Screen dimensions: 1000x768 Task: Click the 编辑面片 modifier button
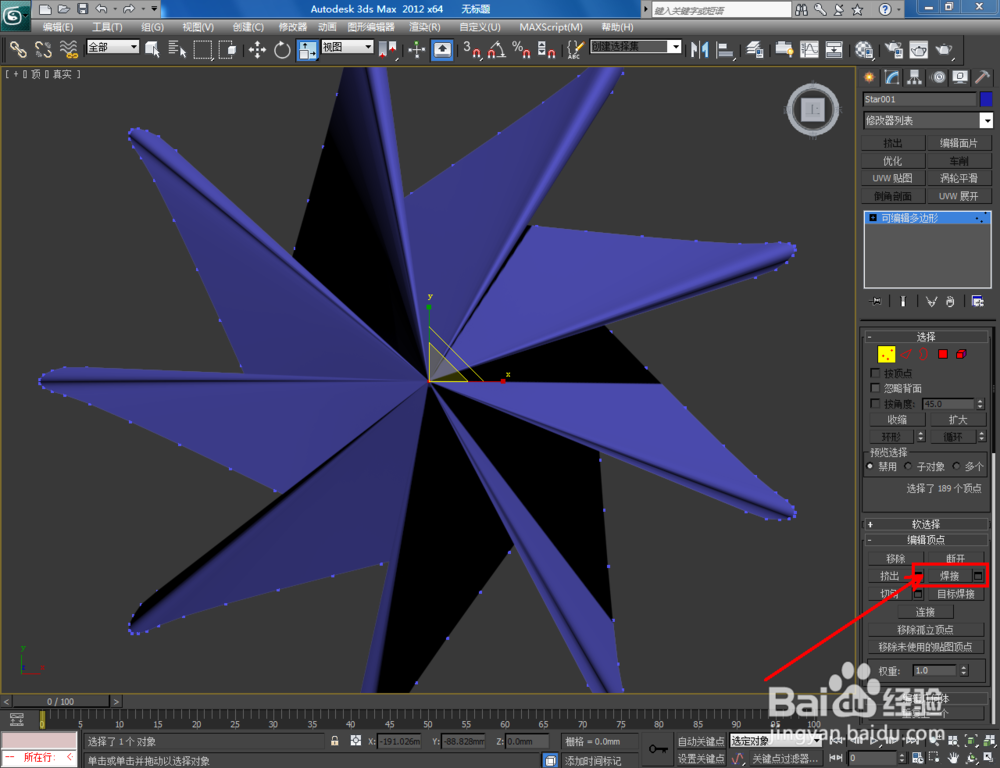[x=959, y=143]
